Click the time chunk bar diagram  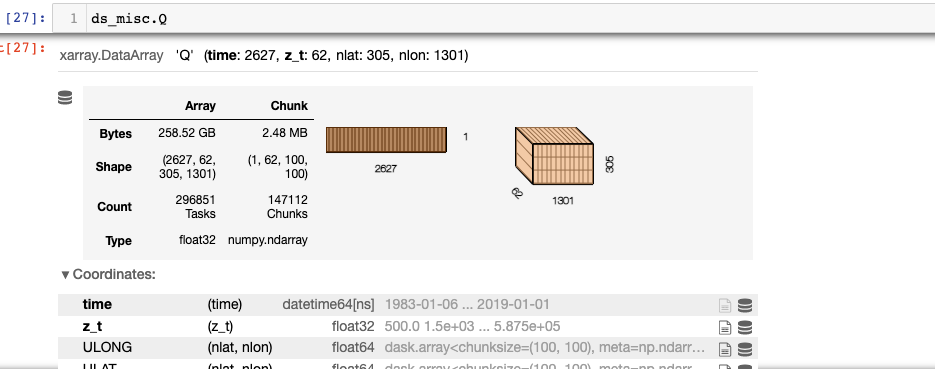pos(386,140)
